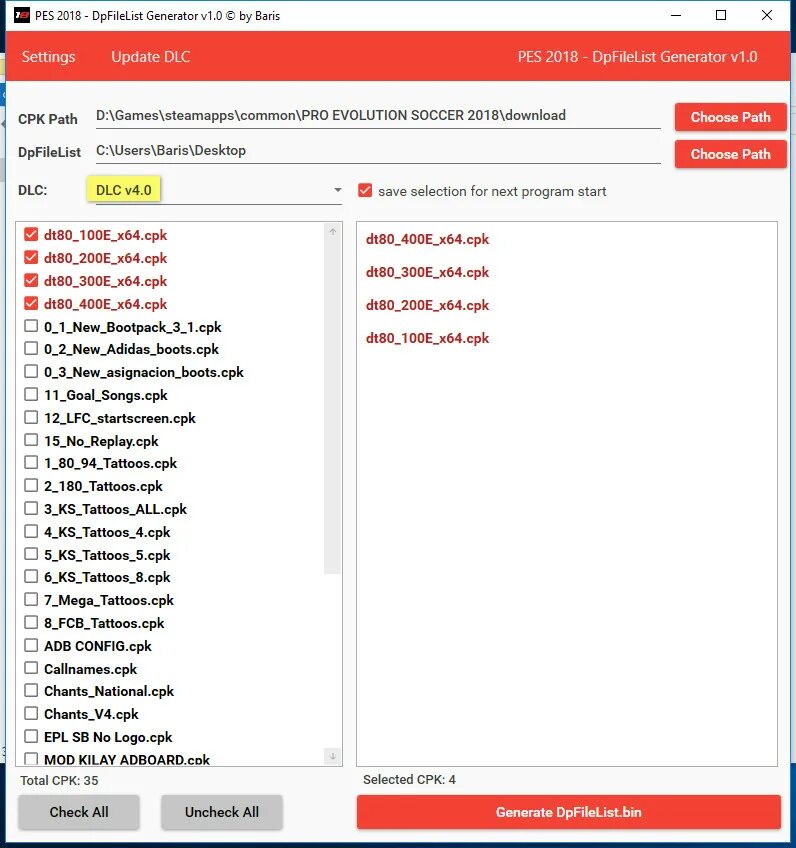Click the app icon in title bar
This screenshot has width=796, height=848.
[22, 15]
